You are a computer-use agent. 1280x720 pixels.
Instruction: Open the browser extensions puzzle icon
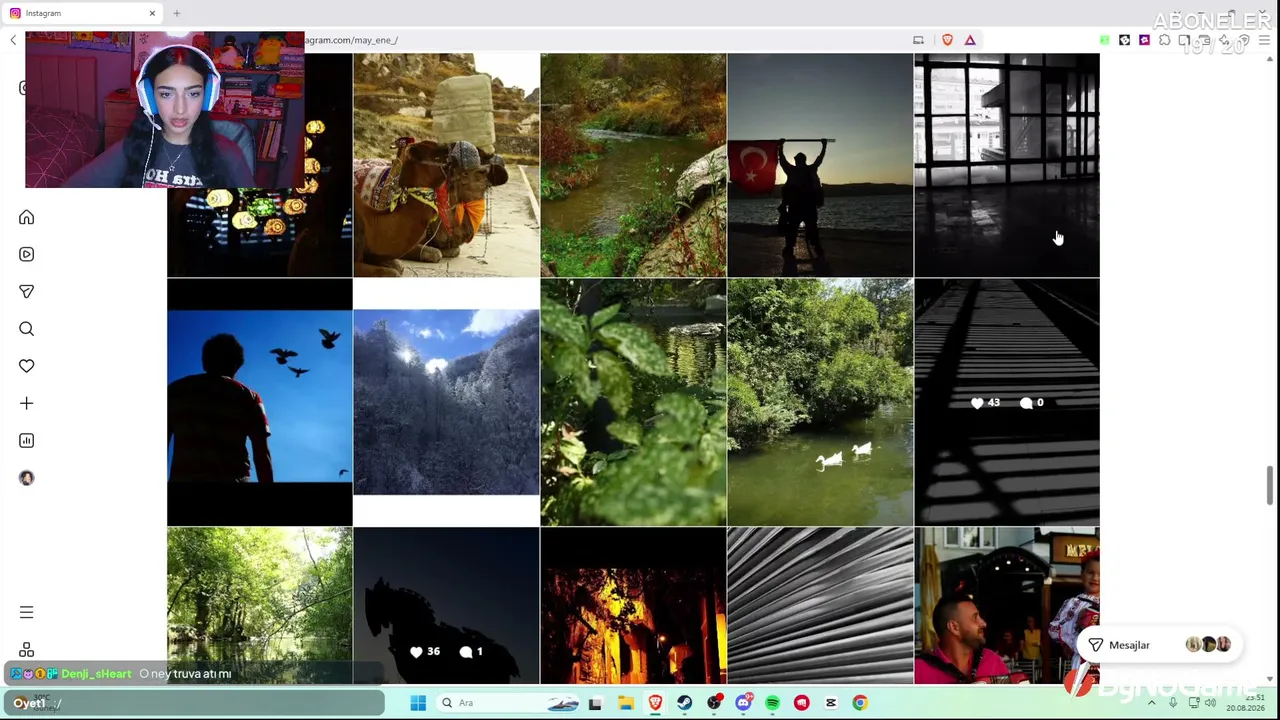tap(1164, 40)
